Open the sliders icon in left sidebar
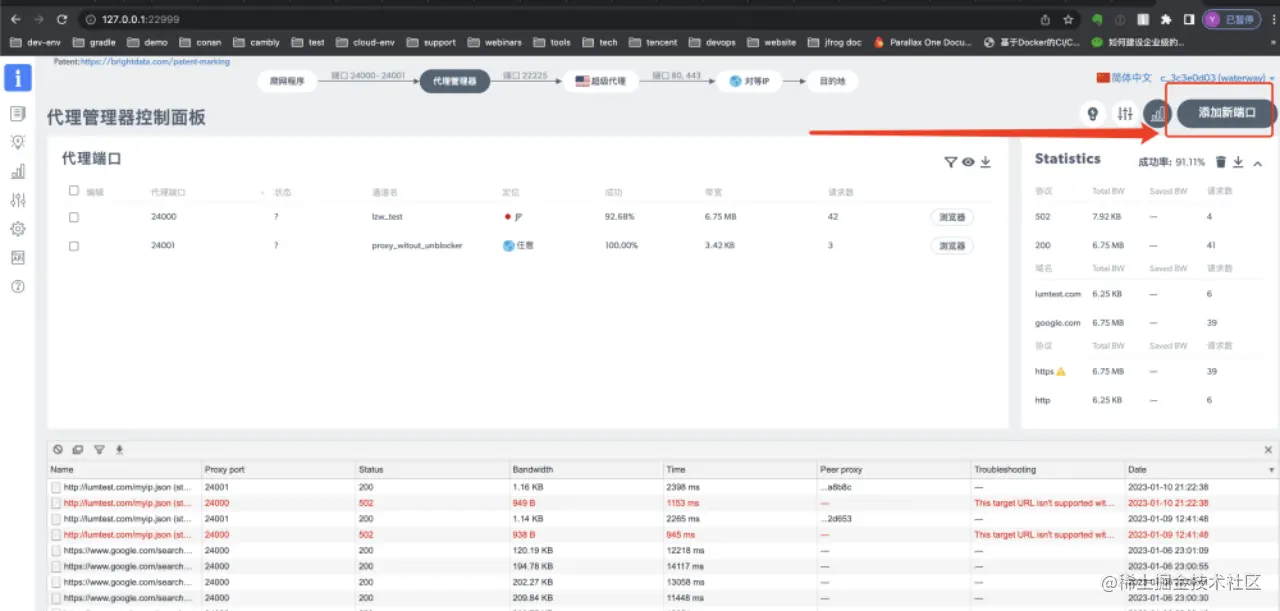 (x=18, y=200)
